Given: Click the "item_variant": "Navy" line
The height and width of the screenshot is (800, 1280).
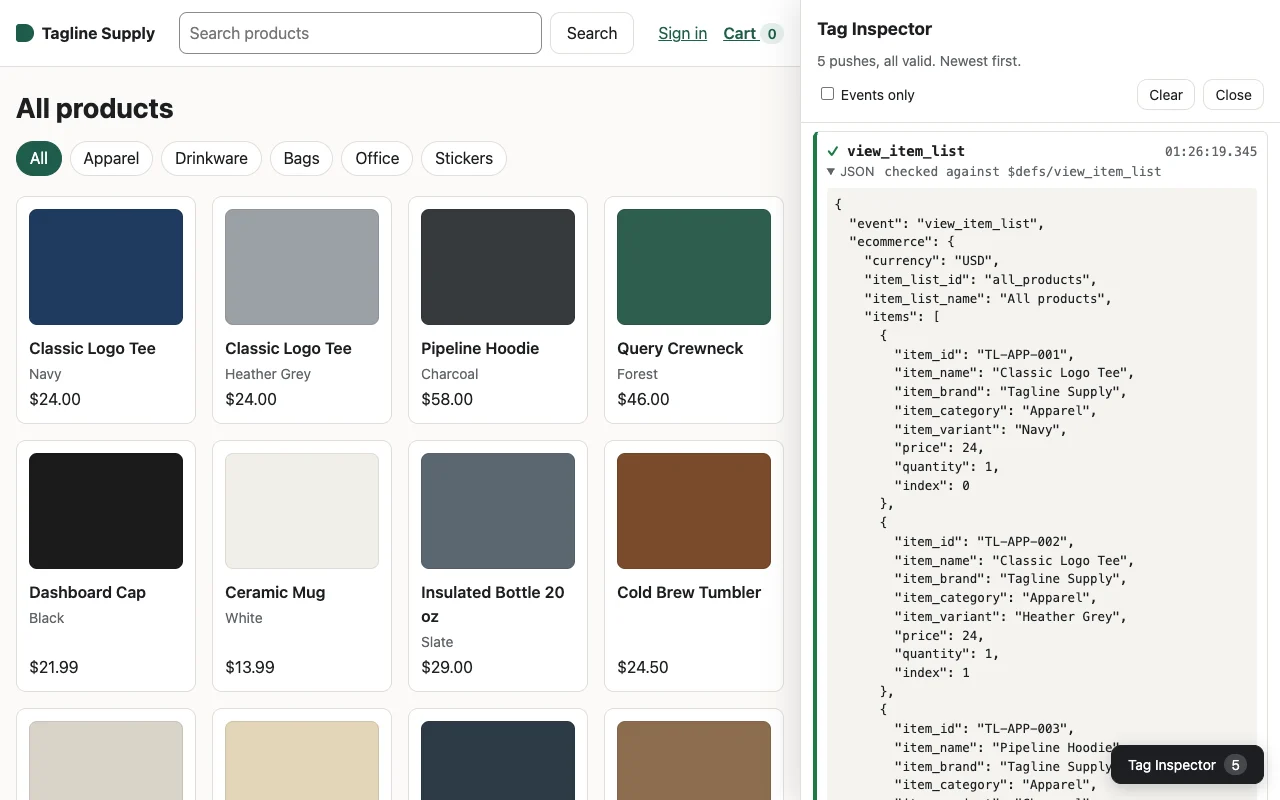Looking at the screenshot, I should (x=981, y=429).
